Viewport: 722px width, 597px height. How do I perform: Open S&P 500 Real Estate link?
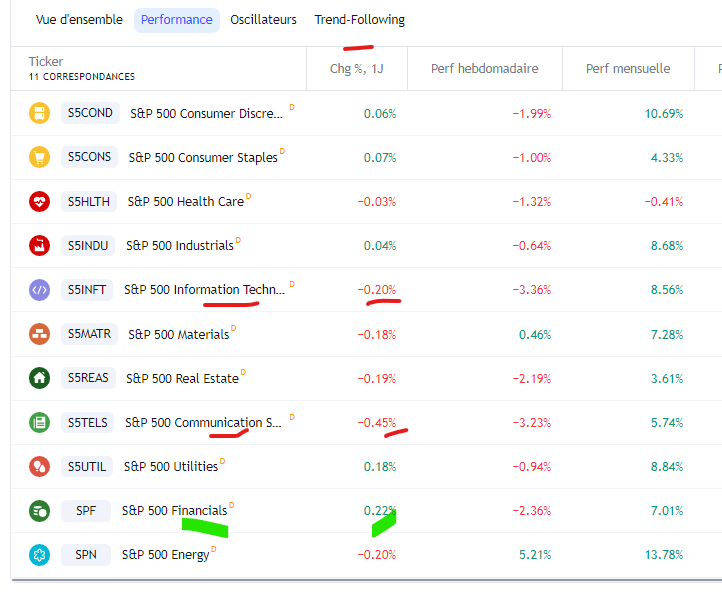(182, 379)
